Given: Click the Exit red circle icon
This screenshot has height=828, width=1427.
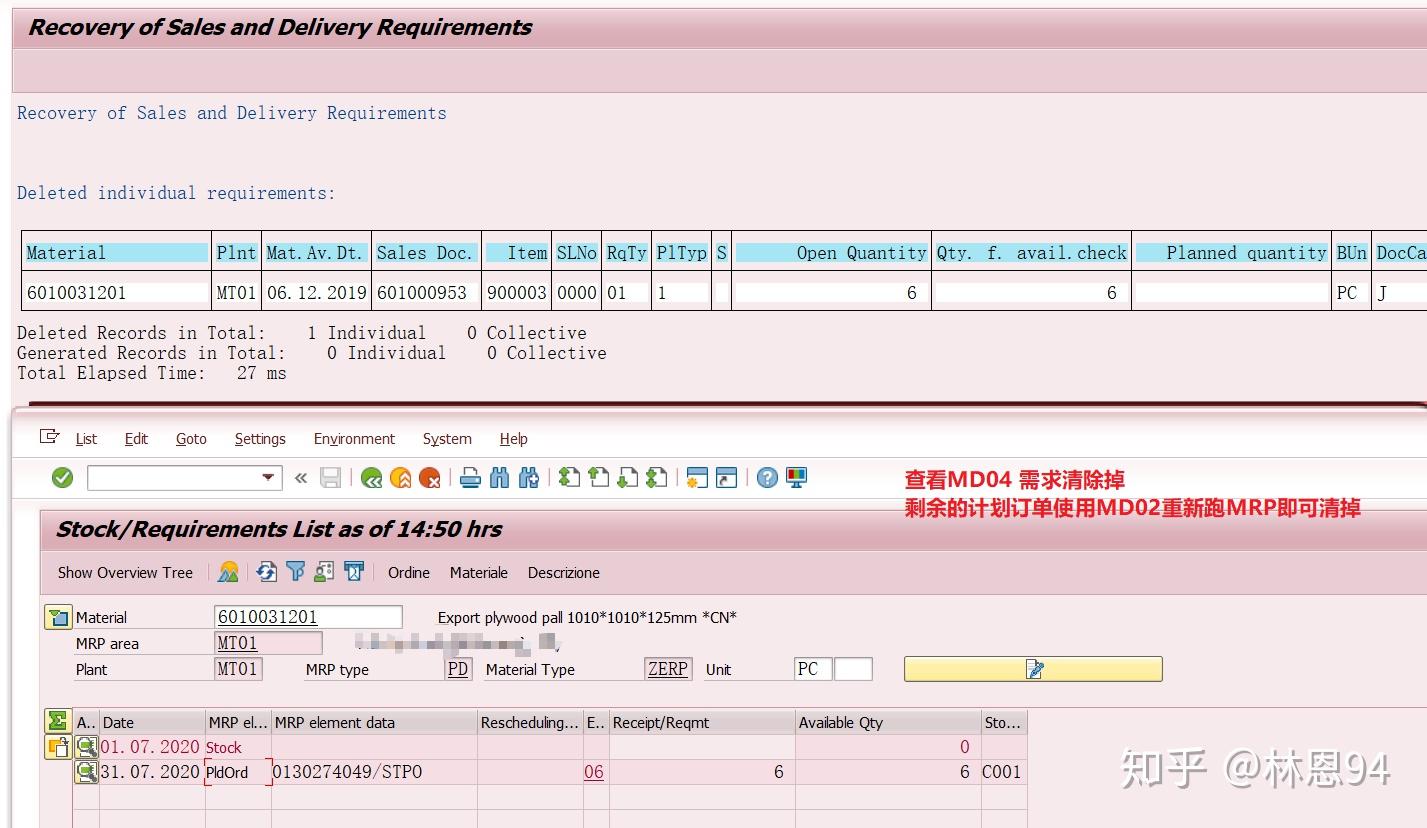Looking at the screenshot, I should point(430,477).
